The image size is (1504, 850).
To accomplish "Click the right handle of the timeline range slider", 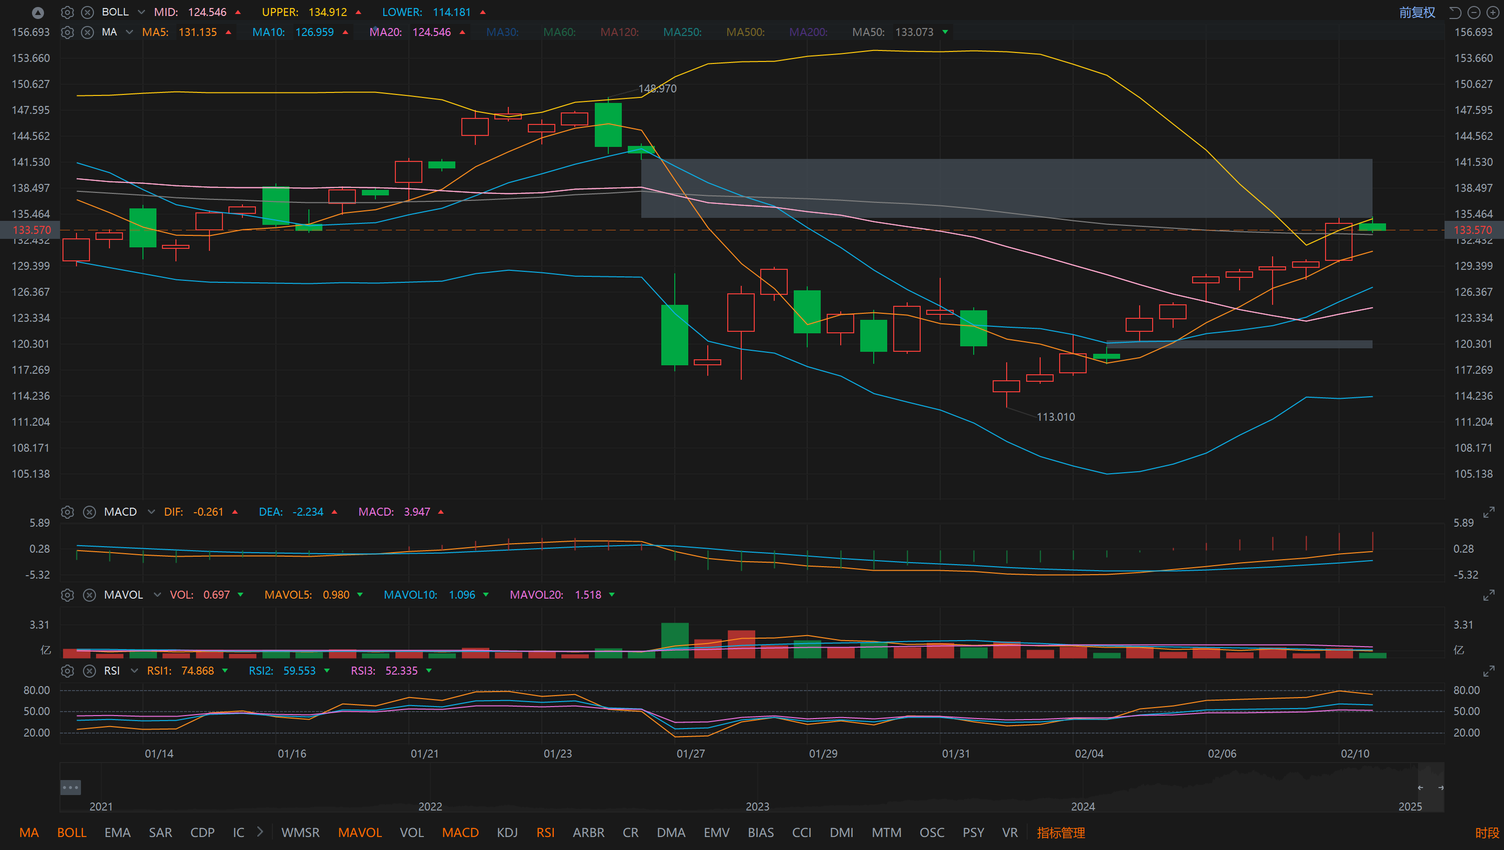I will 1441,787.
